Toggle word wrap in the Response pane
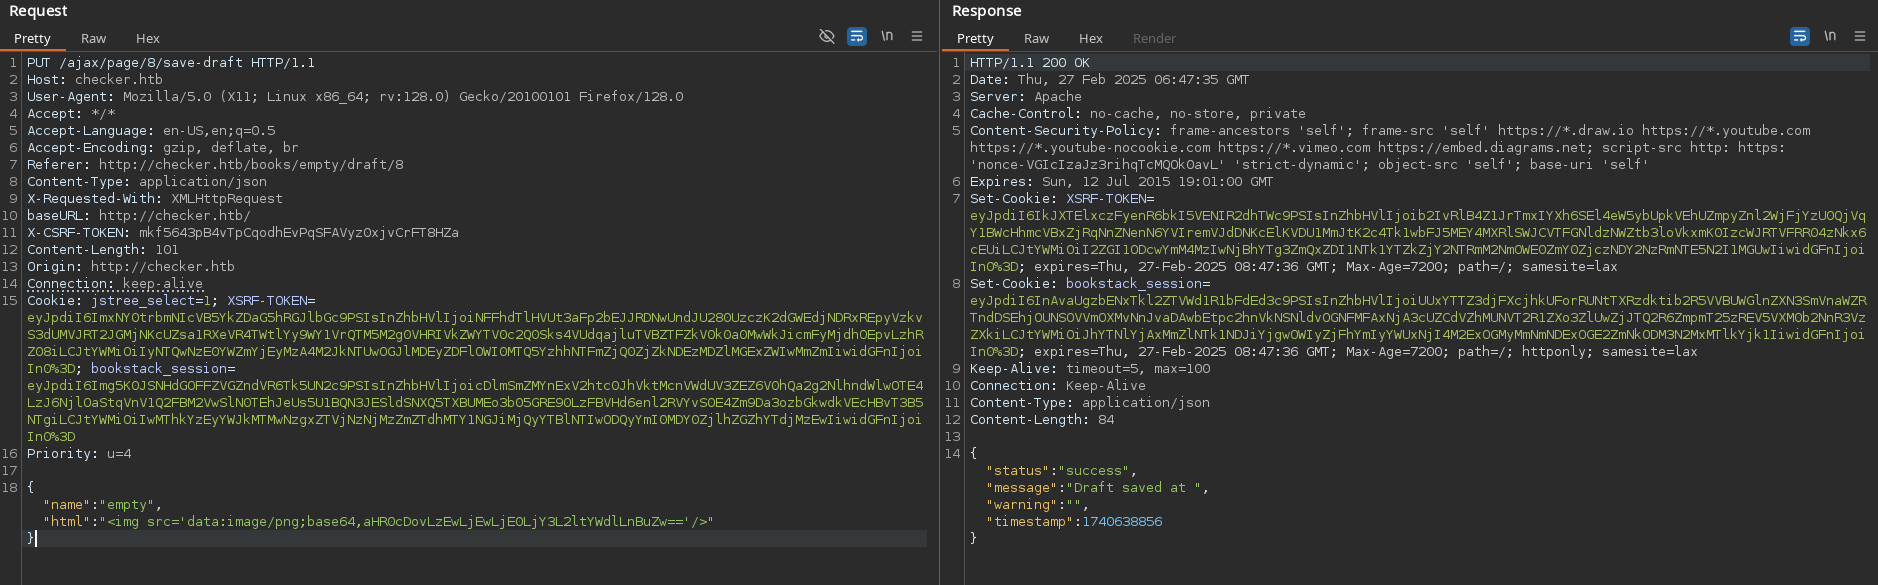Screen dimensions: 1878x585 point(1800,36)
